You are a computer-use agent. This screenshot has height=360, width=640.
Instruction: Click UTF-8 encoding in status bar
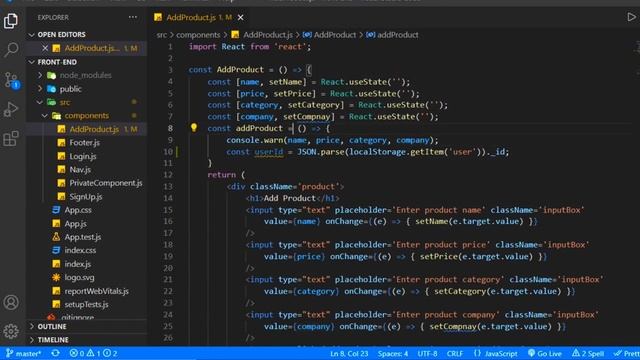(427, 353)
